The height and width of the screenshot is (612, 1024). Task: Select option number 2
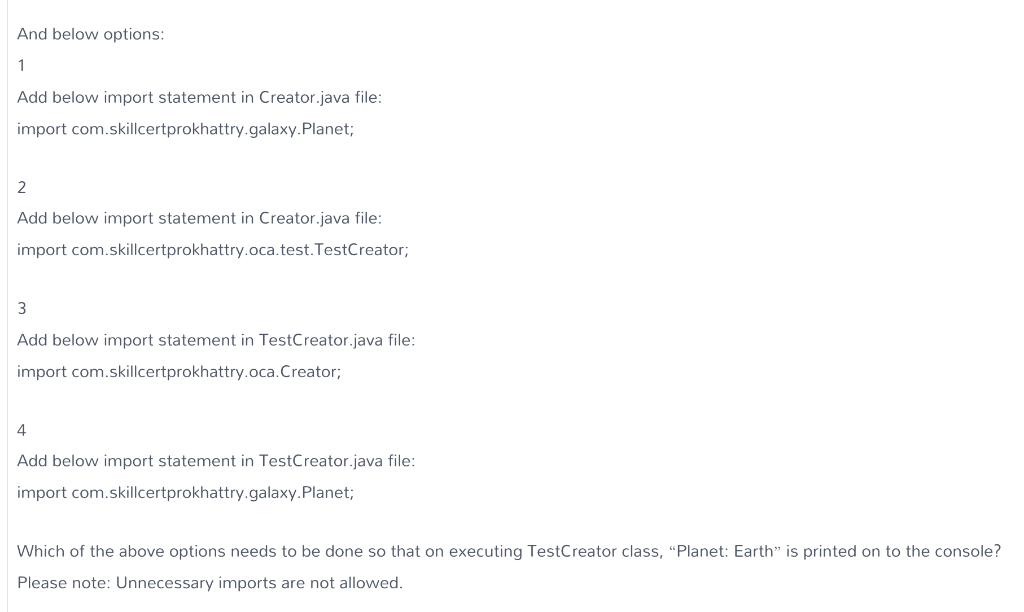(22, 187)
